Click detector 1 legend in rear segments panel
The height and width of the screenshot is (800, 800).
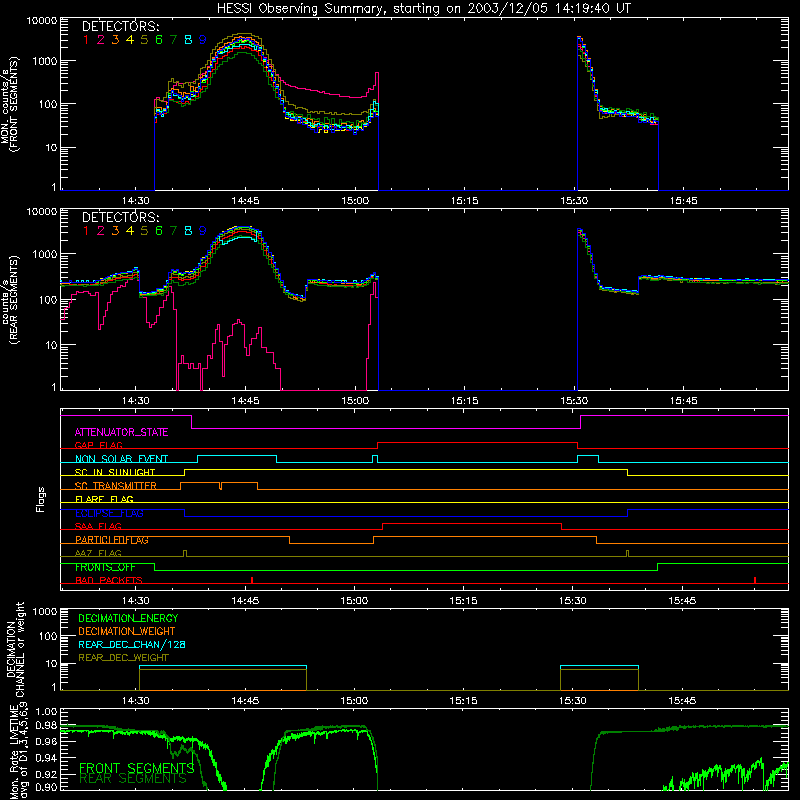pos(86,231)
